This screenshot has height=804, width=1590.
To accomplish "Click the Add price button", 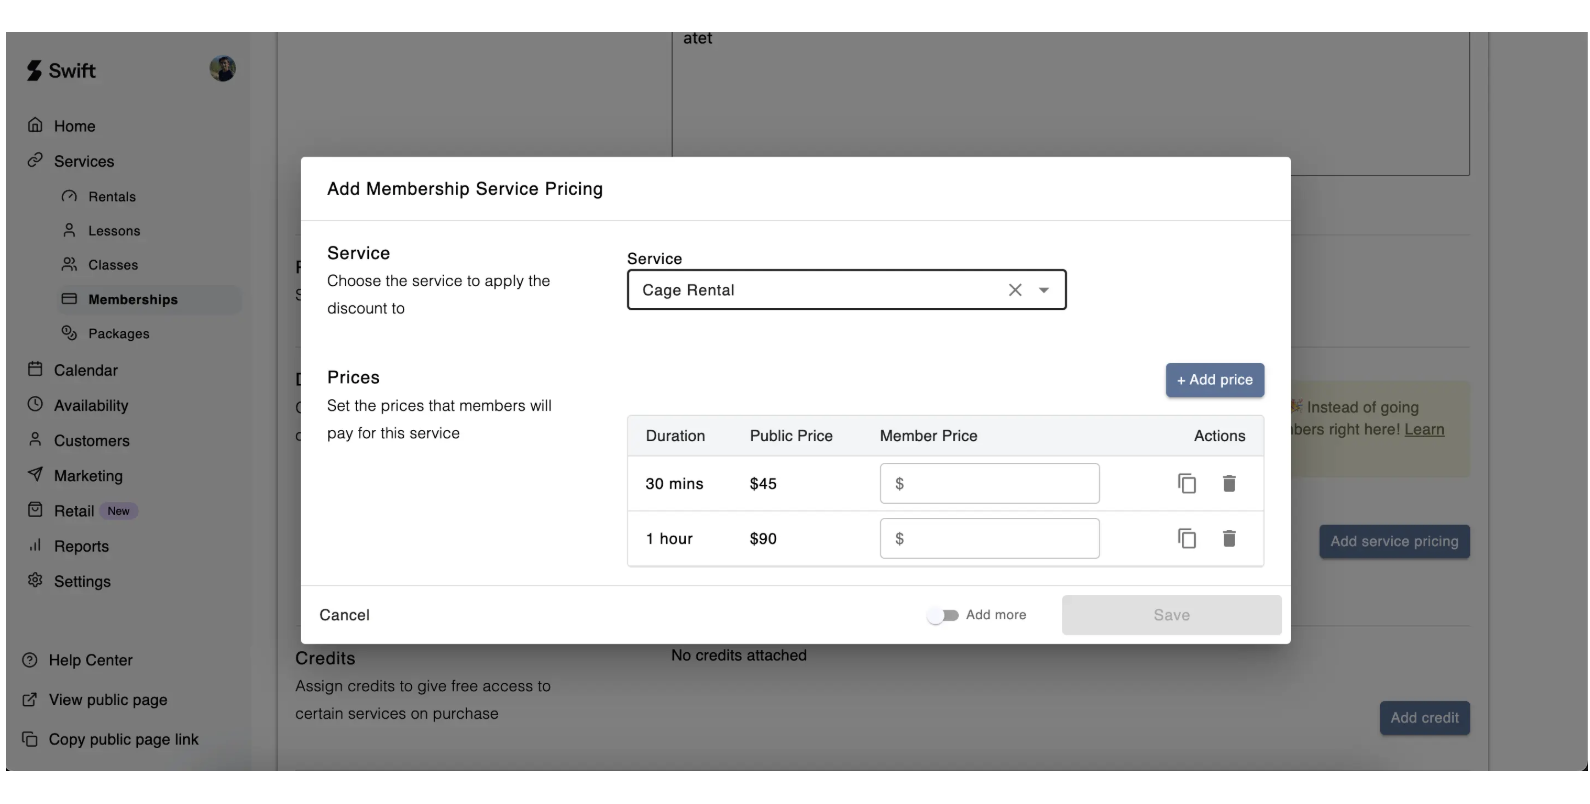I will point(1214,380).
